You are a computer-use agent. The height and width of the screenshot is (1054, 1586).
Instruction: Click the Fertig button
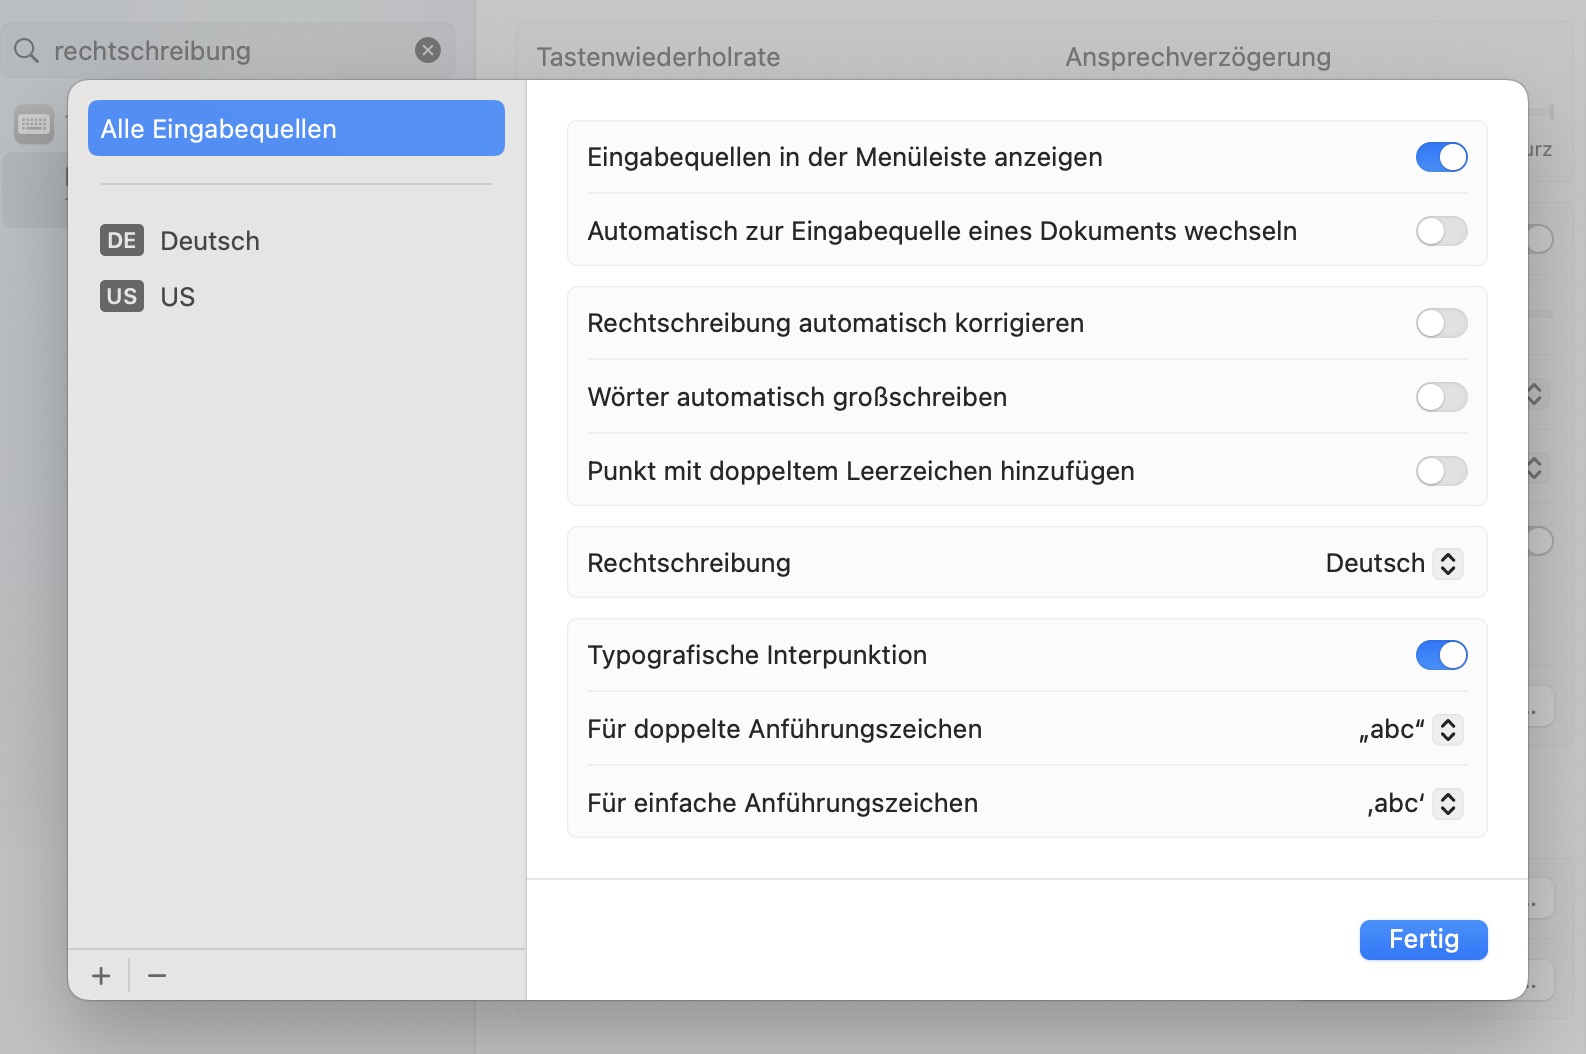(1423, 939)
